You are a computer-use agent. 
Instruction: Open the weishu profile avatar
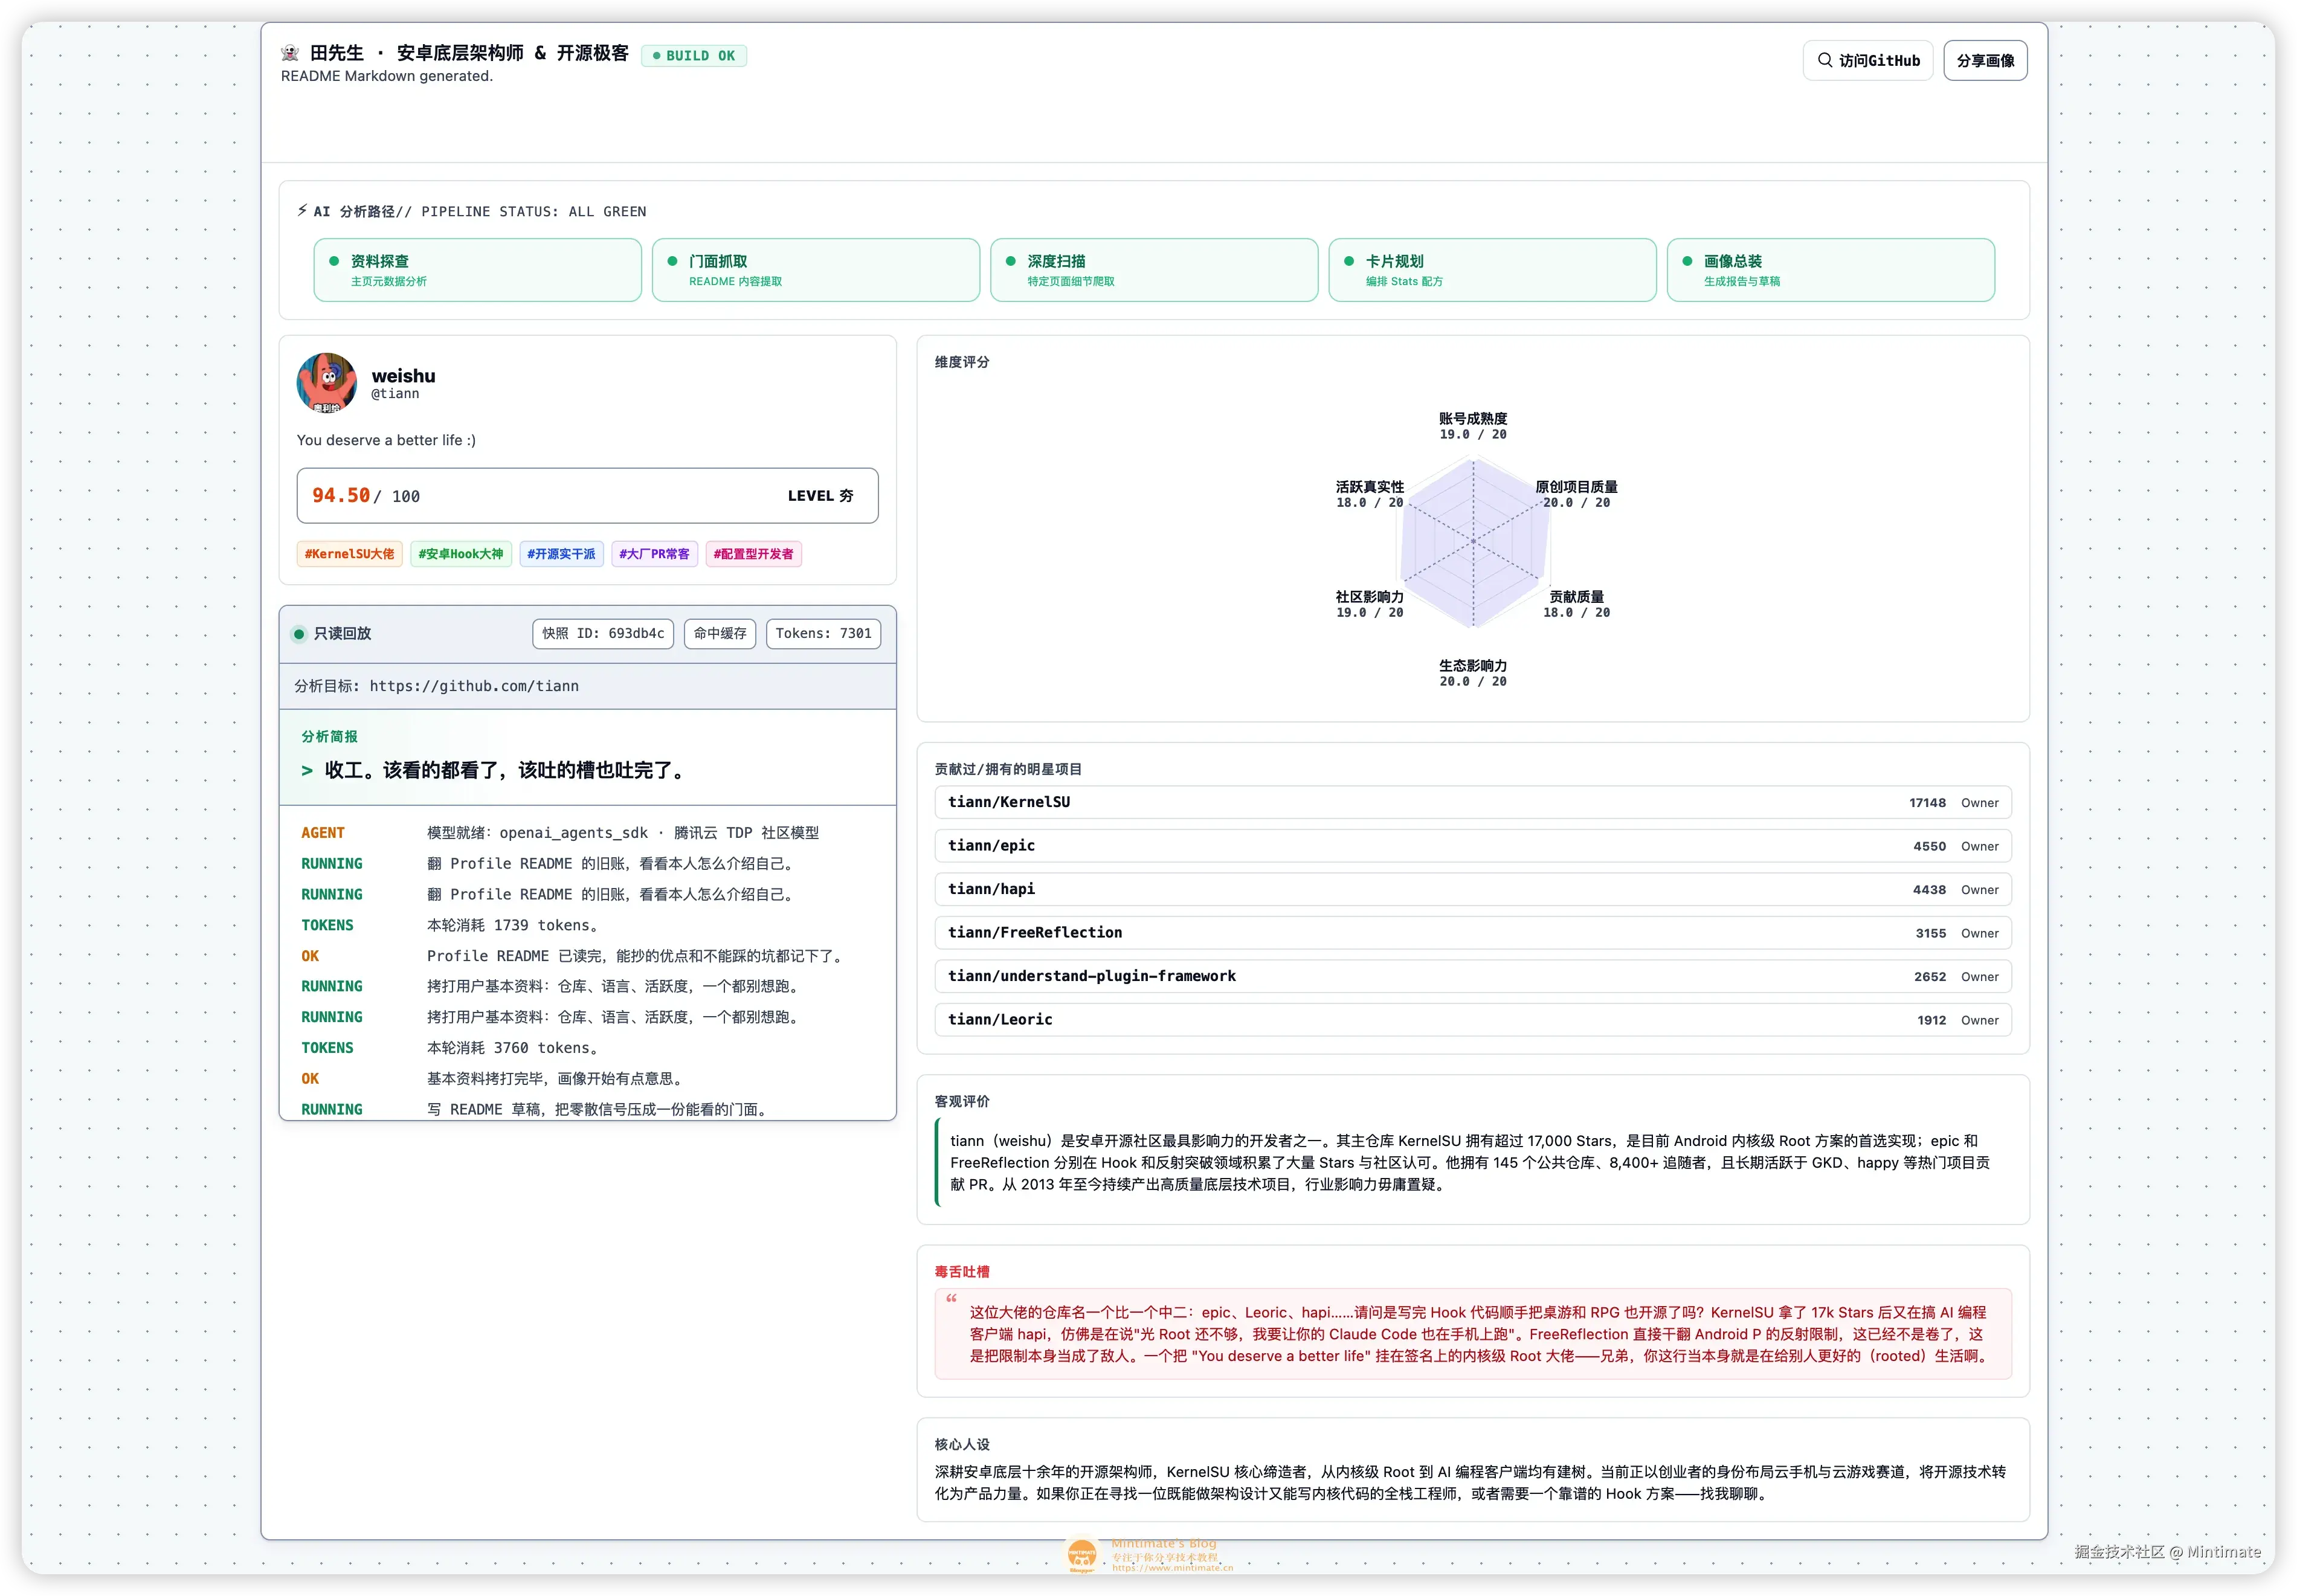(x=327, y=382)
